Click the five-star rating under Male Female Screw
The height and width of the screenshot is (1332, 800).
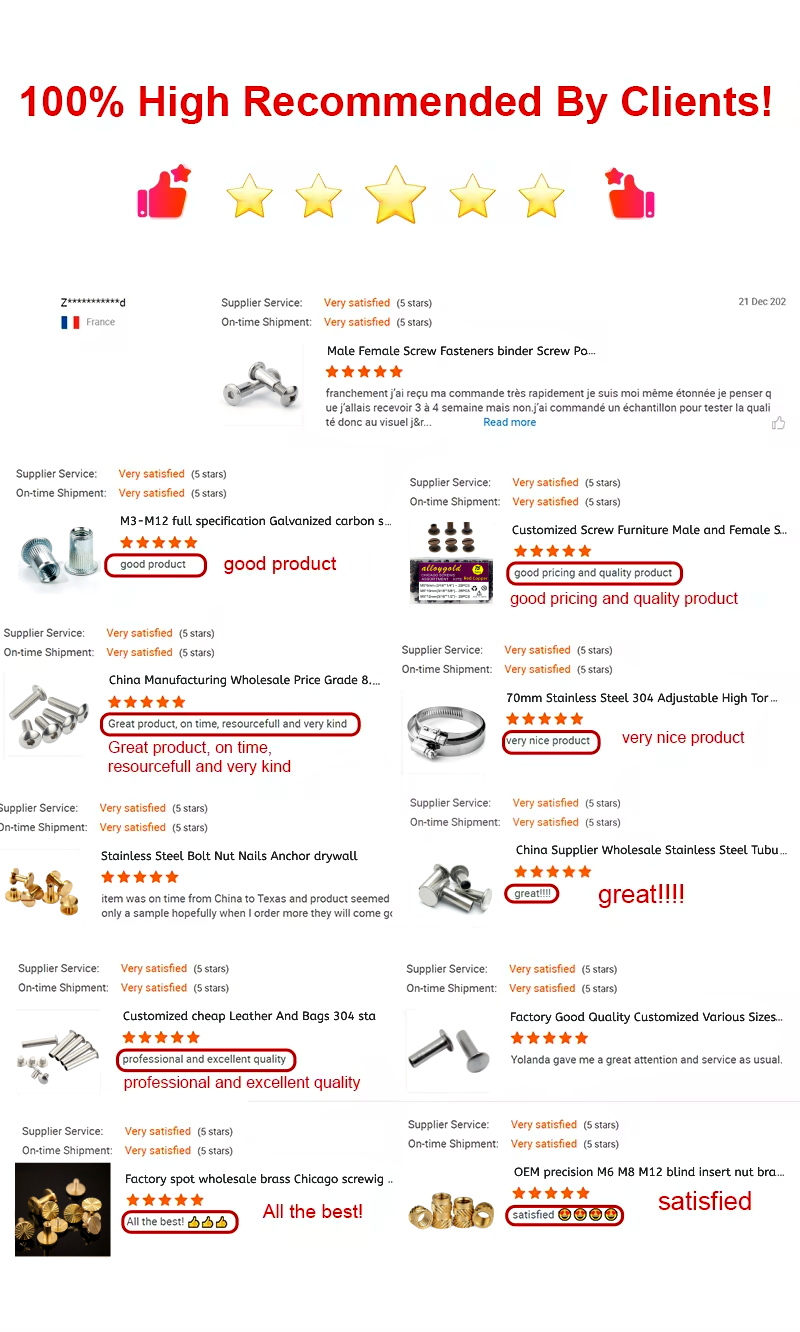[x=364, y=372]
